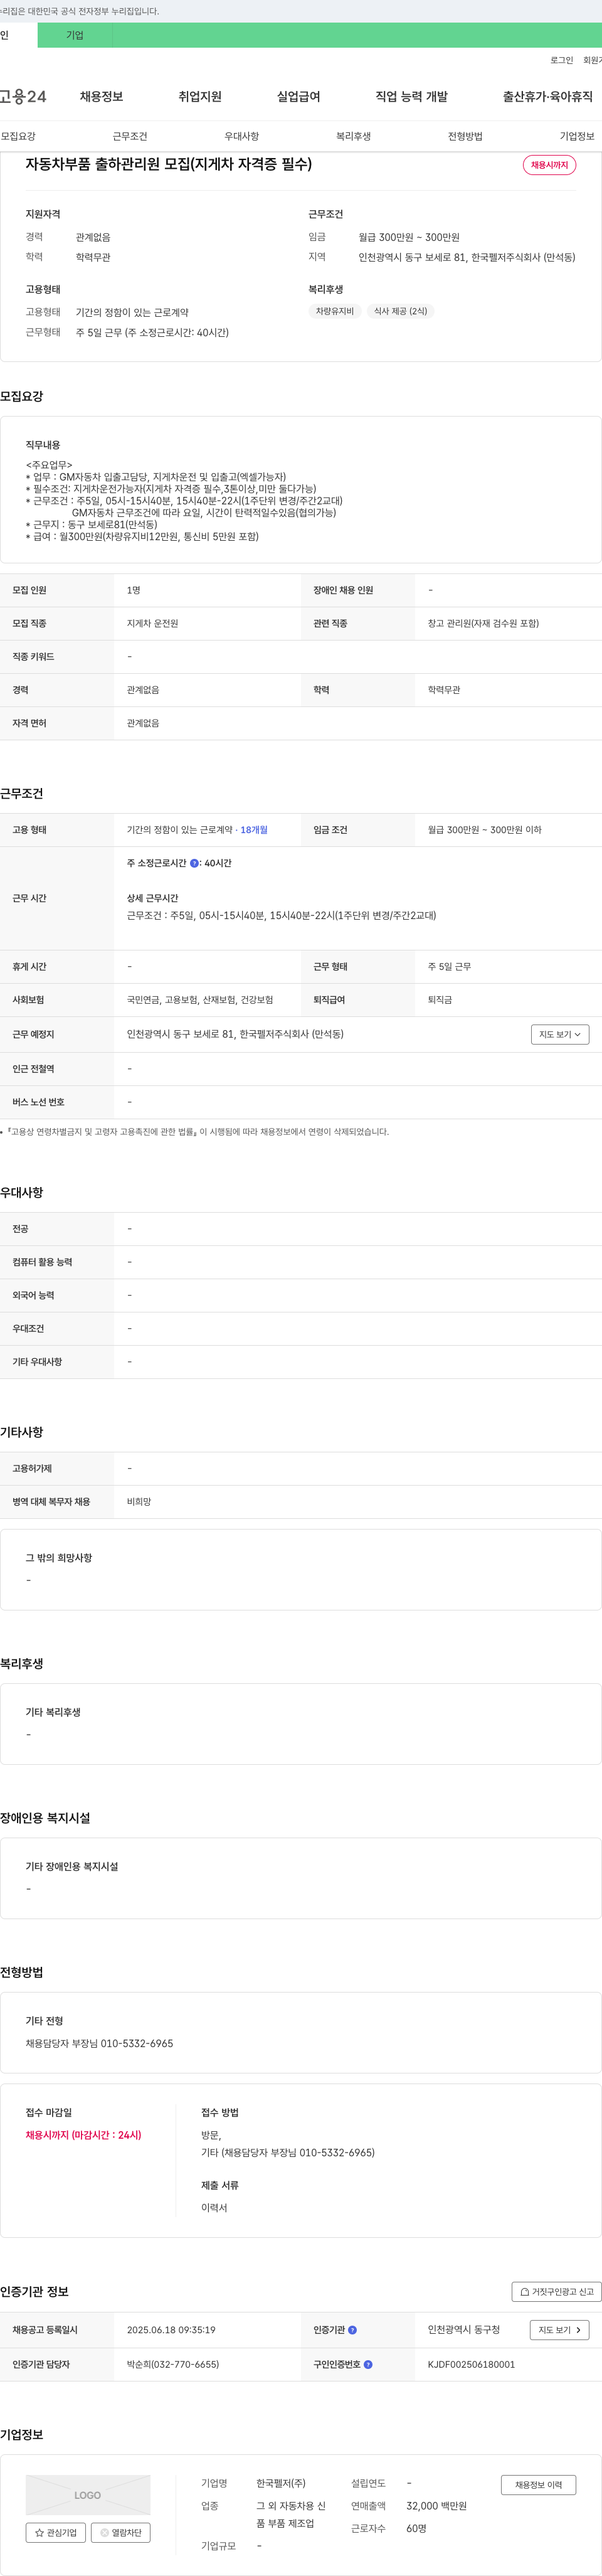Click the 이력서 submission document text

pyautogui.click(x=214, y=2207)
